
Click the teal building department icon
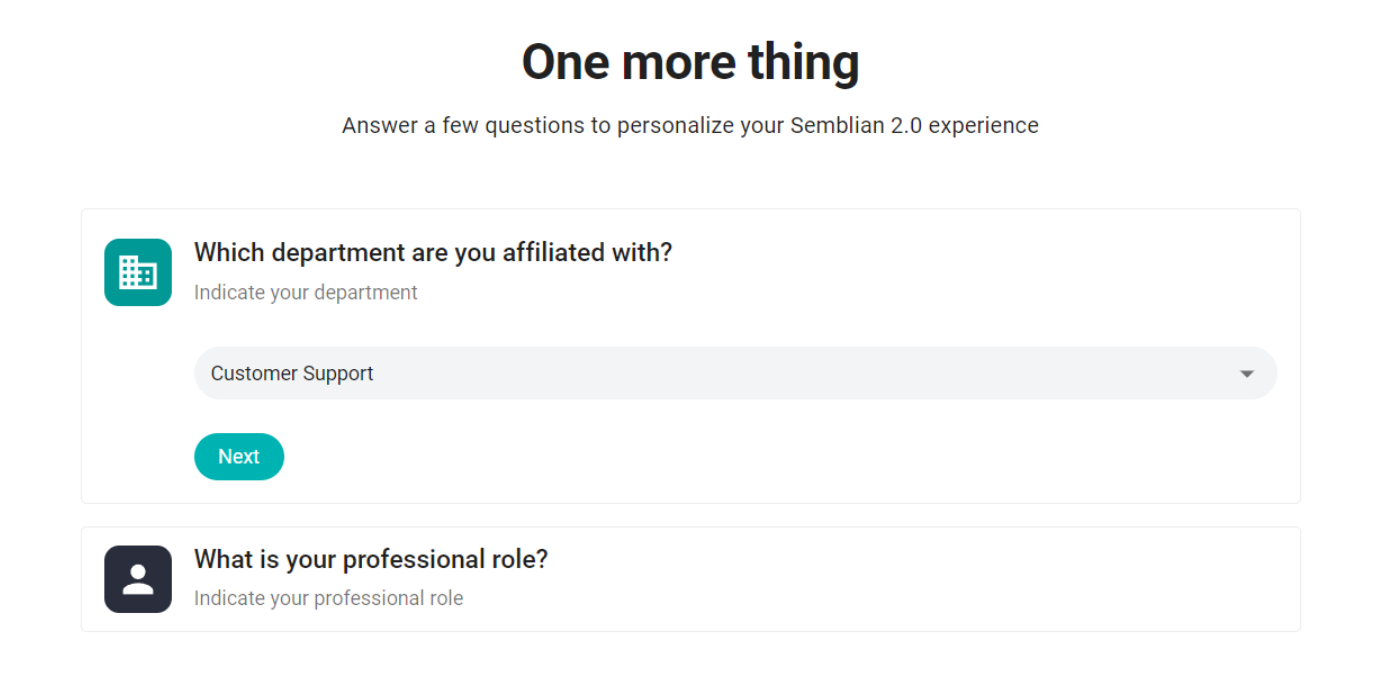138,272
